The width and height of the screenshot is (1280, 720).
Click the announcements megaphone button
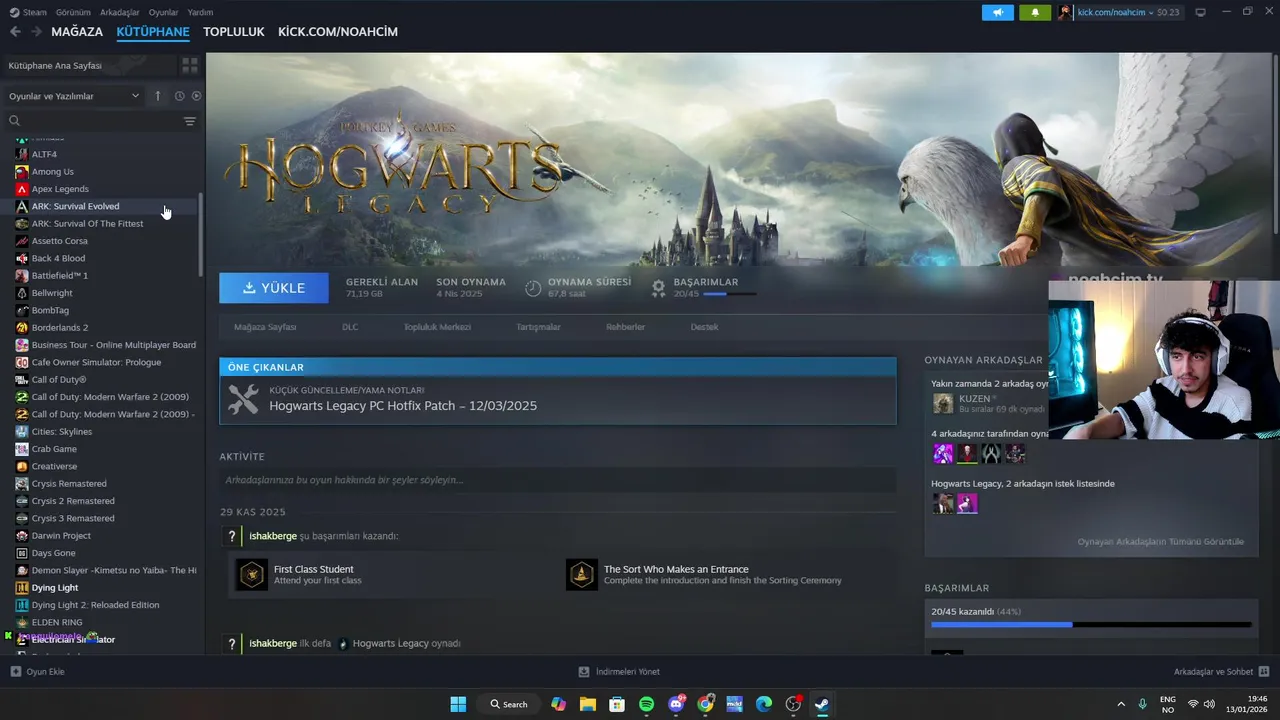pyautogui.click(x=997, y=12)
